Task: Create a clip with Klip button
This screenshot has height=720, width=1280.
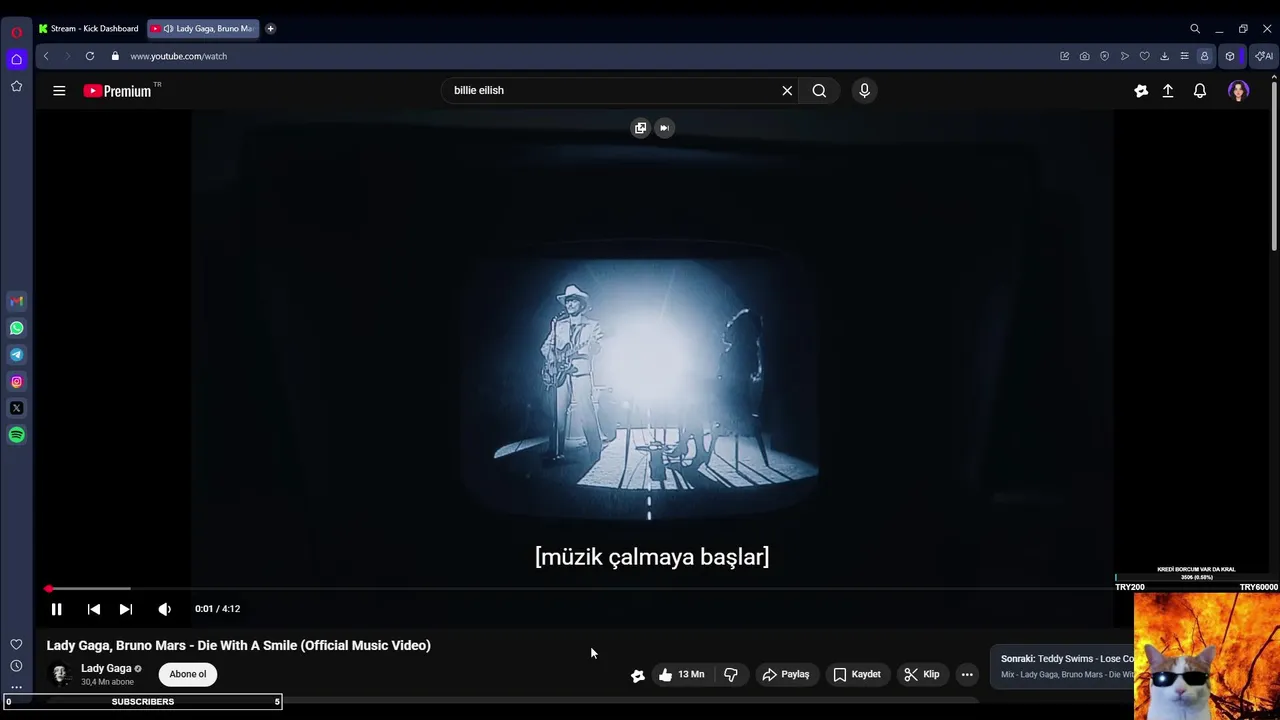Action: 922,675
